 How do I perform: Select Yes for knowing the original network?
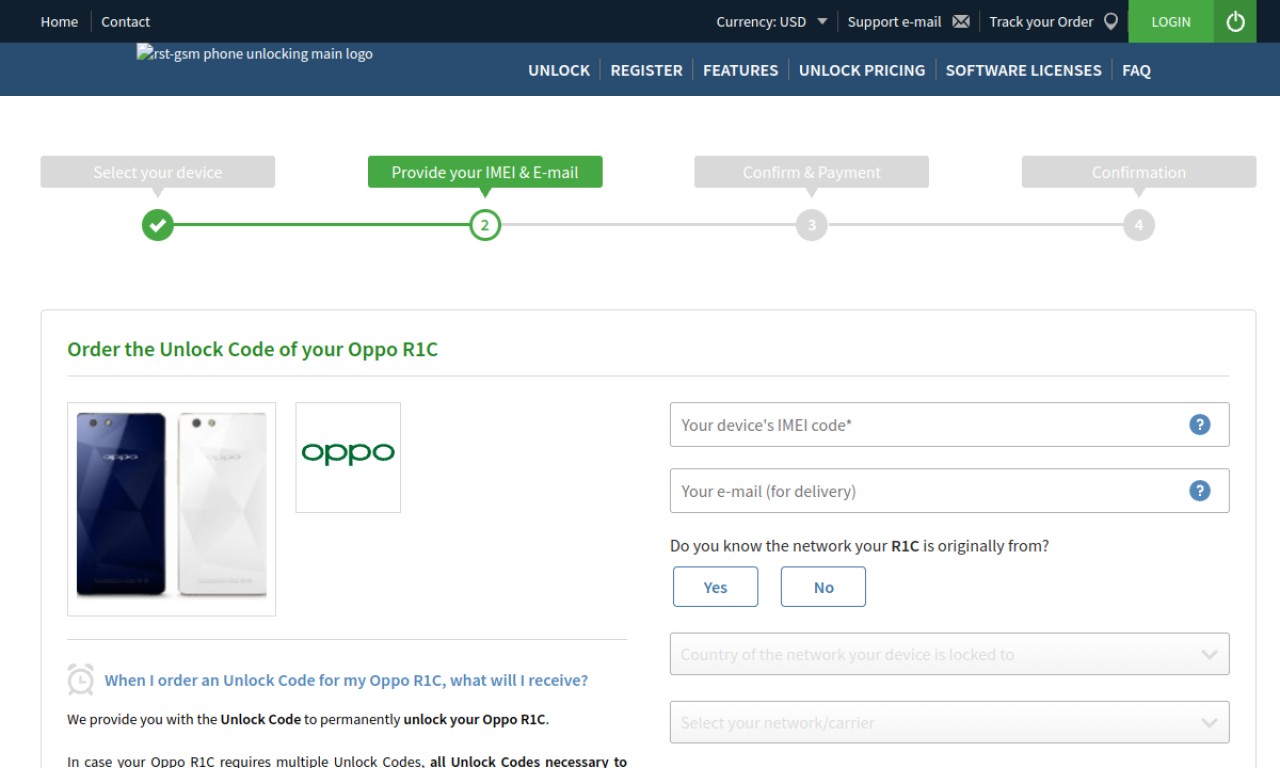point(715,587)
